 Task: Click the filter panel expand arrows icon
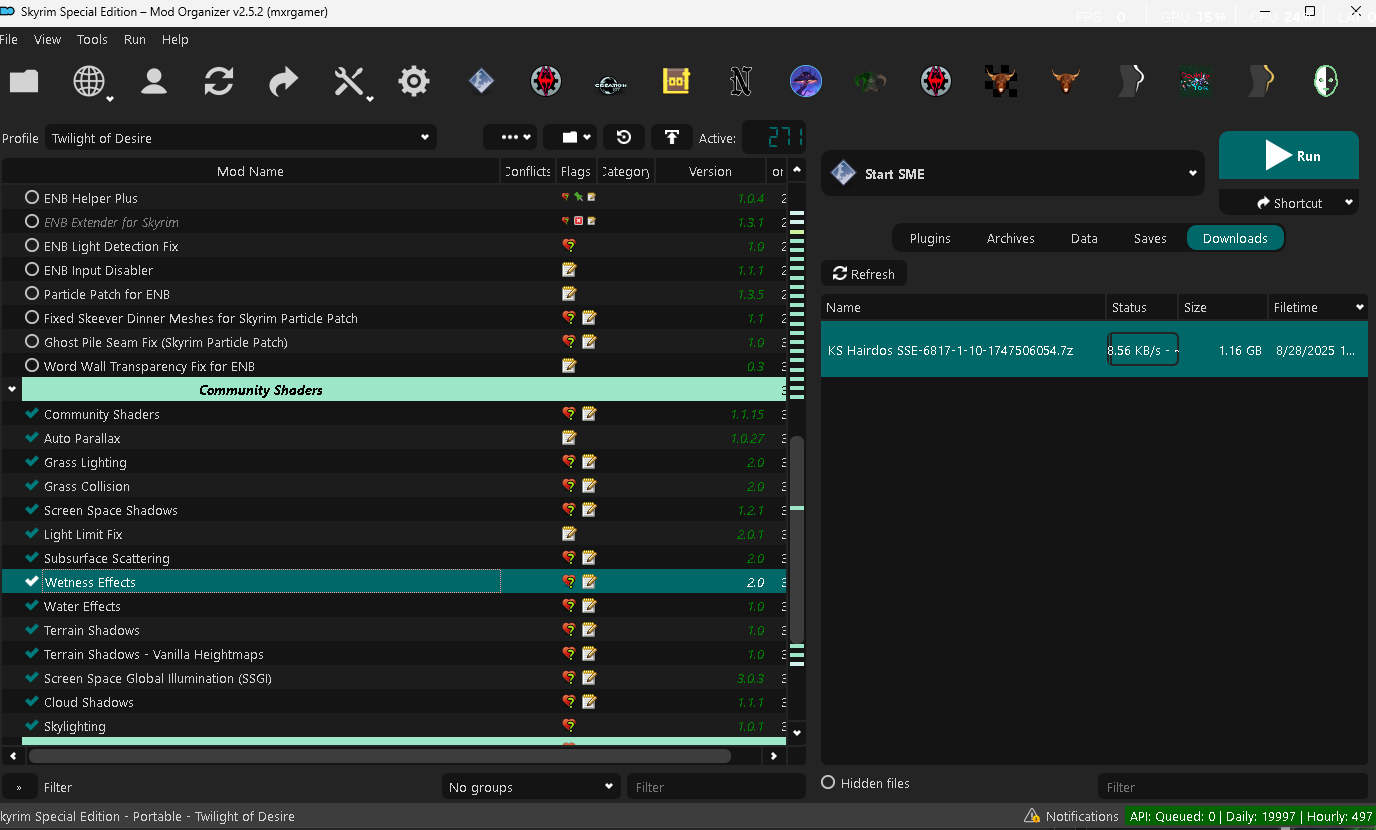[x=19, y=787]
